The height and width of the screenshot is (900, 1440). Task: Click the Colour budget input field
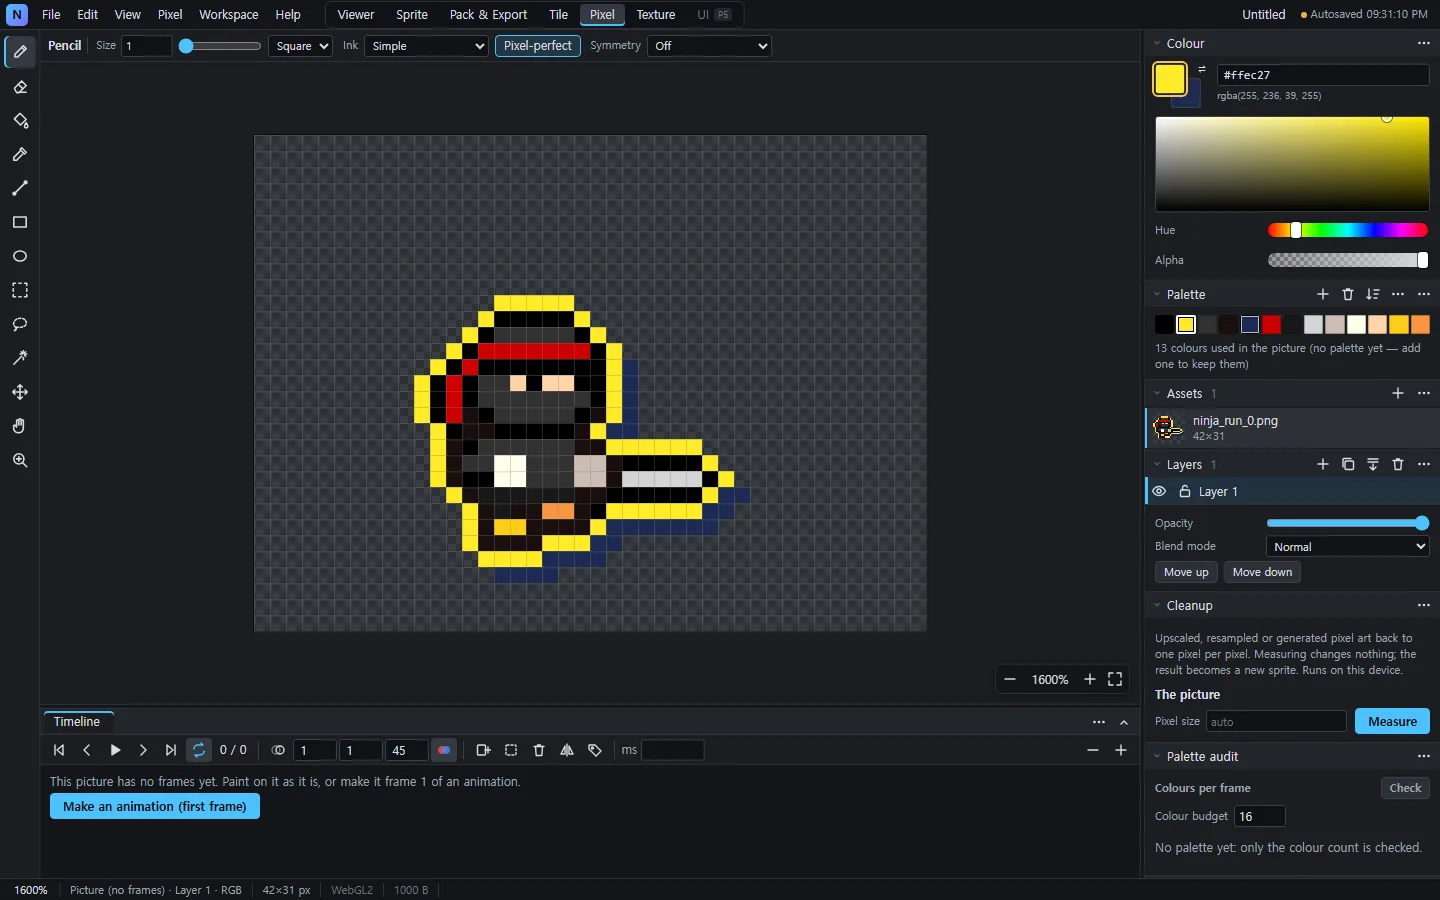coord(1260,817)
